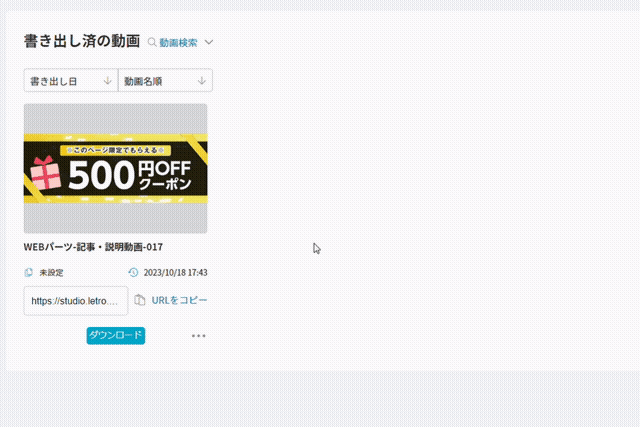This screenshot has width=640, height=427.
Task: Click the 2023/10/18 17:43 timestamp
Action: (x=175, y=272)
